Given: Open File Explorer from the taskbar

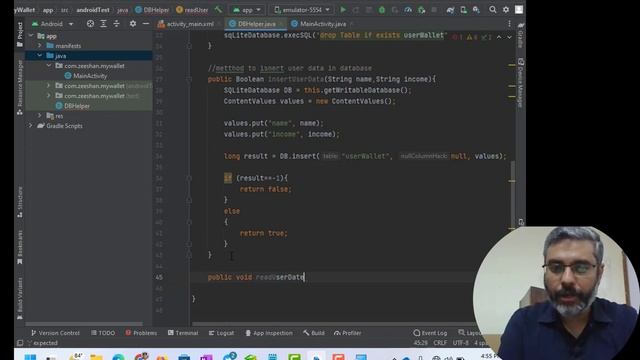Looking at the screenshot, I should [96, 357].
